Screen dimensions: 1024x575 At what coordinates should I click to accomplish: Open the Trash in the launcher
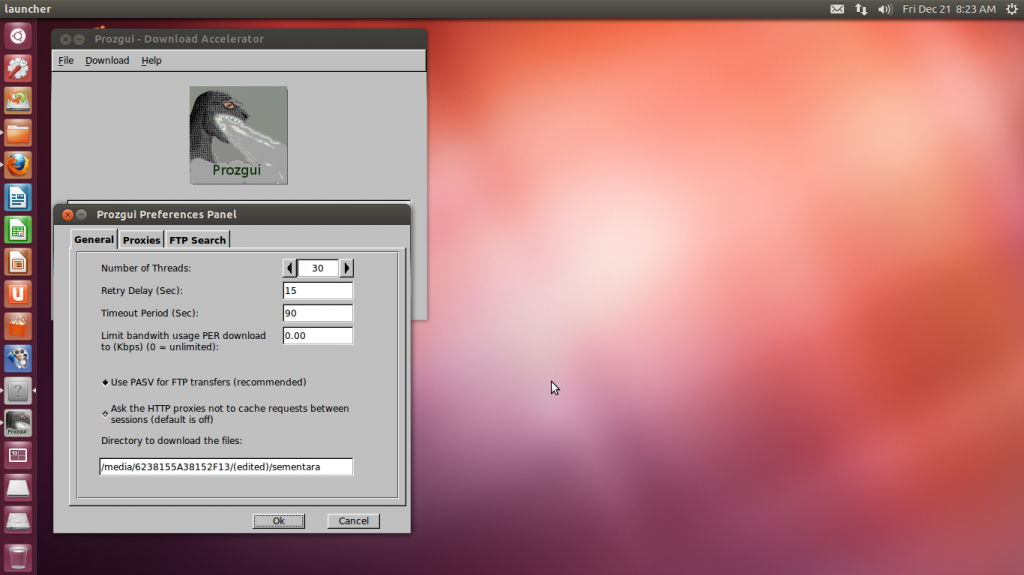pos(18,557)
